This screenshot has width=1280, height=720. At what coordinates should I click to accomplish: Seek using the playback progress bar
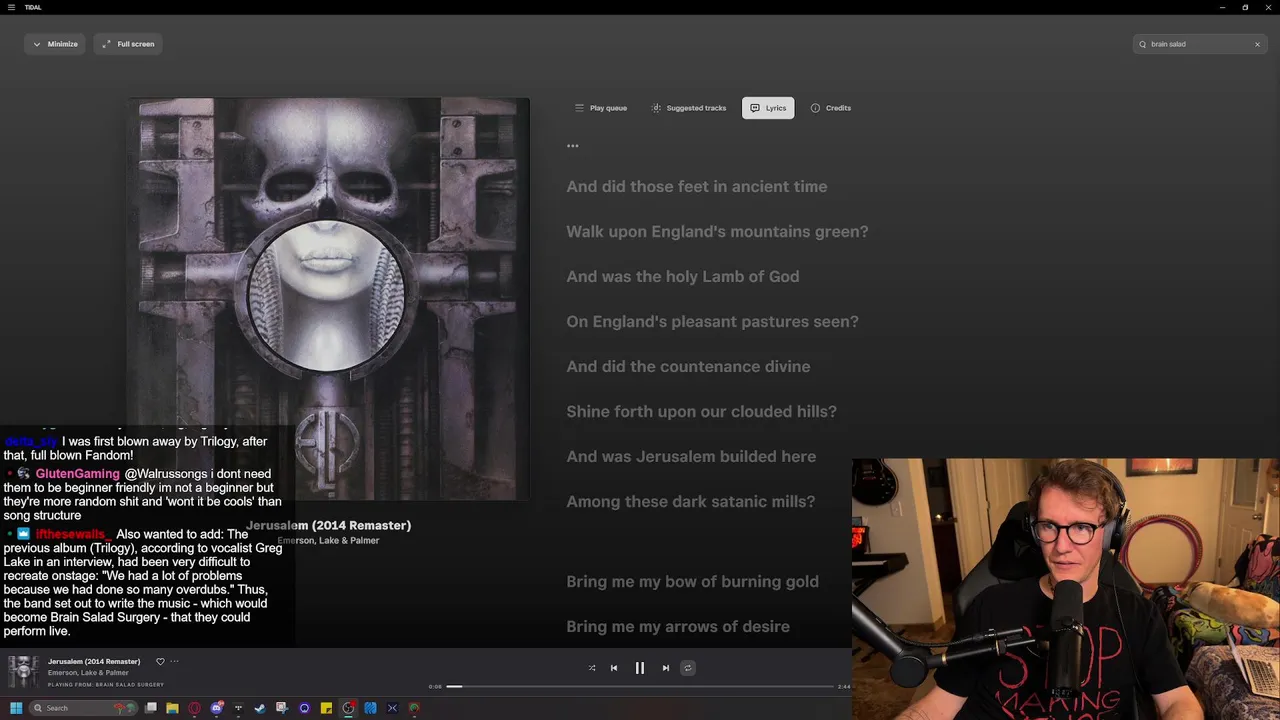[640, 687]
